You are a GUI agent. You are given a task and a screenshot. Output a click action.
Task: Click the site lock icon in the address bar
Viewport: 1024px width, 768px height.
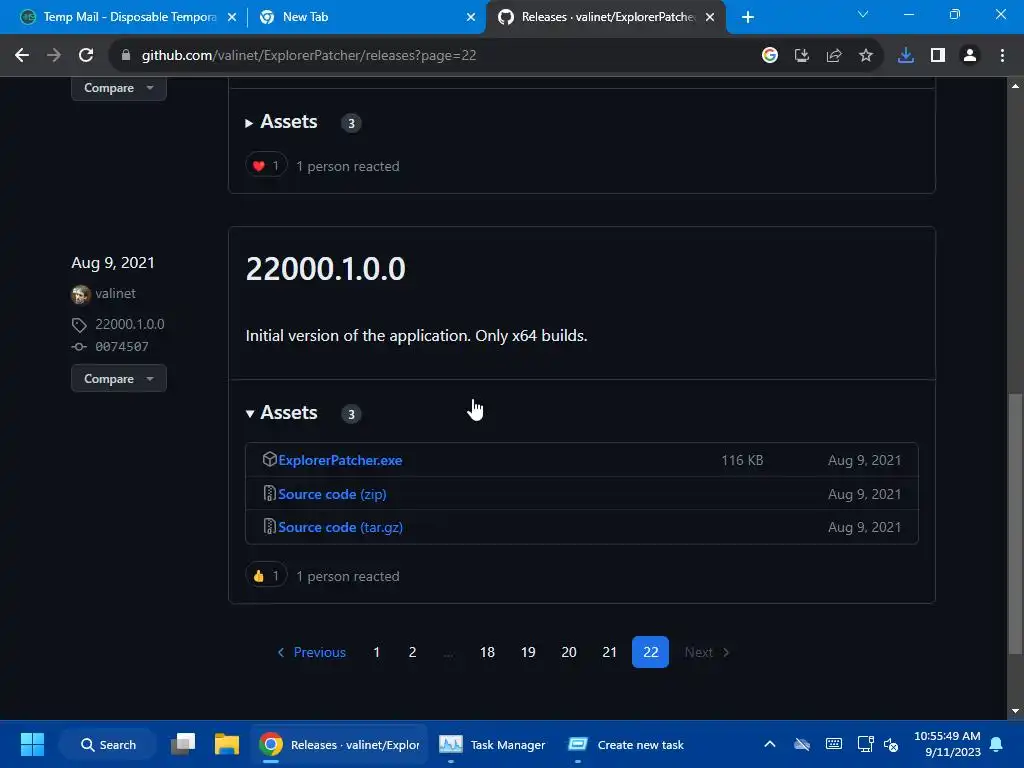pos(126,56)
